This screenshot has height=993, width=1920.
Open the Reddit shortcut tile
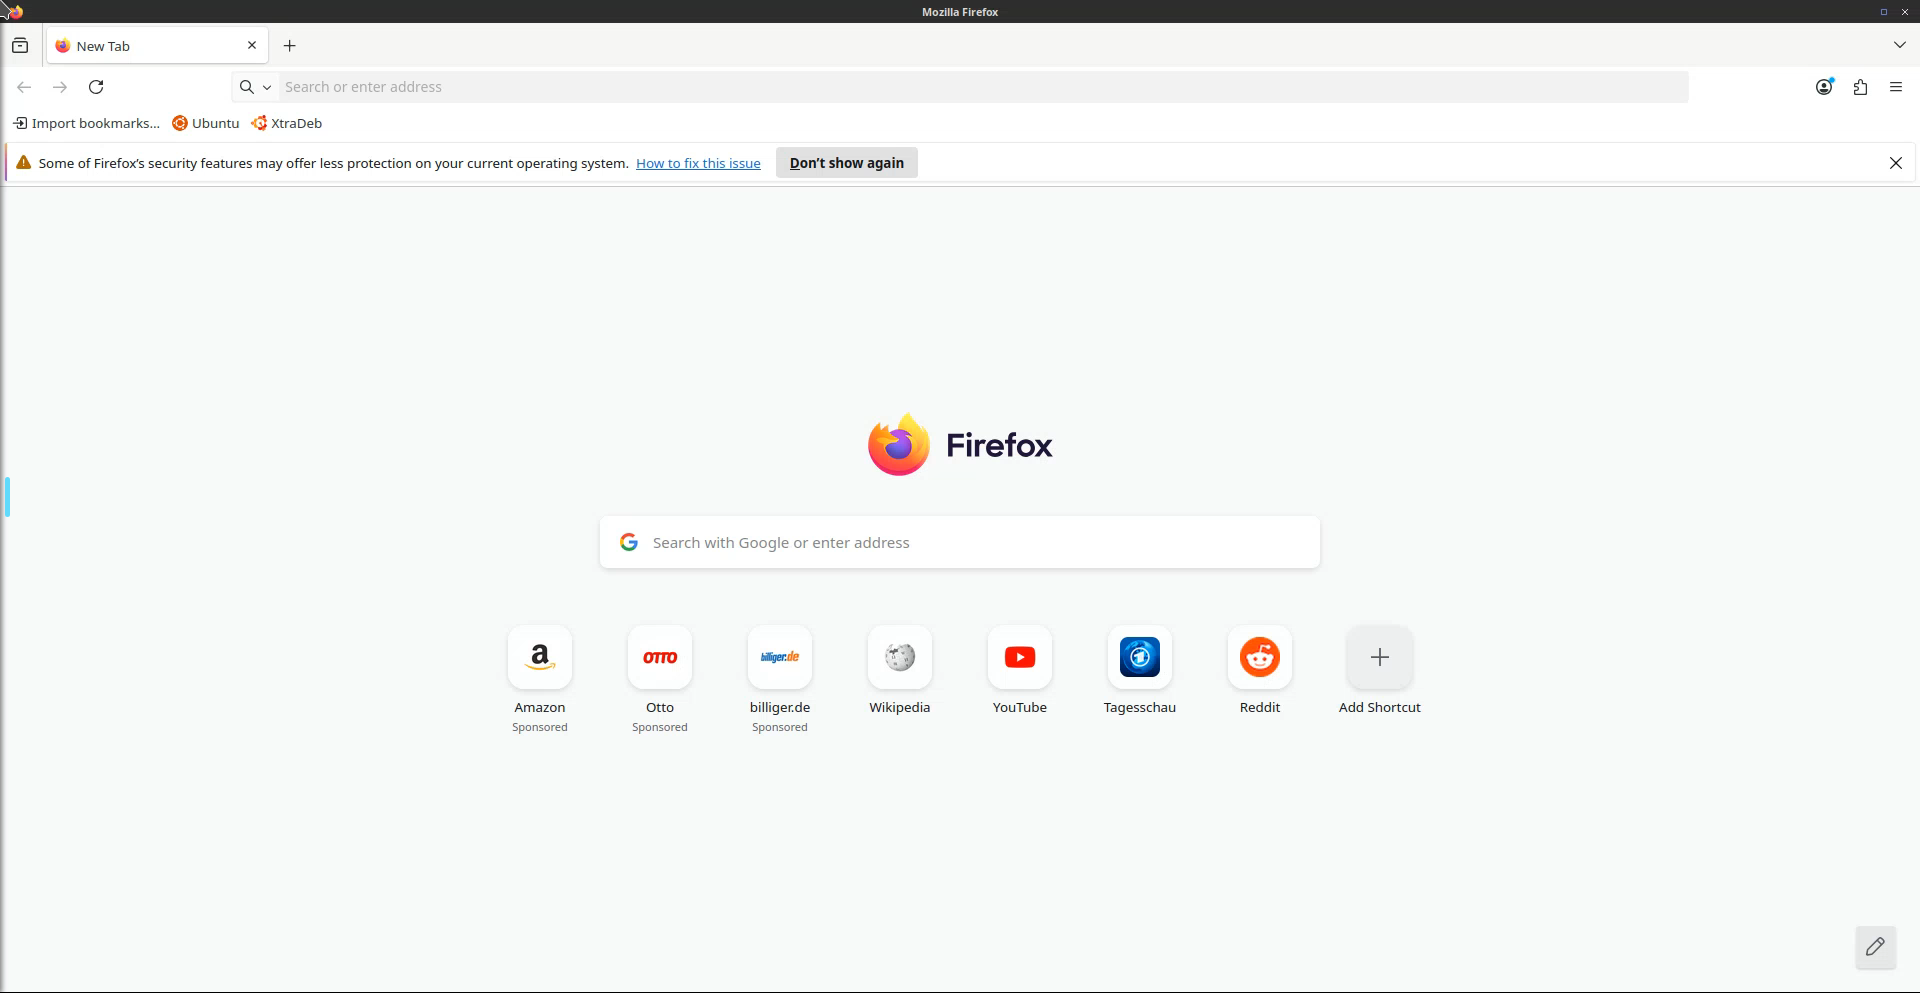click(x=1260, y=658)
